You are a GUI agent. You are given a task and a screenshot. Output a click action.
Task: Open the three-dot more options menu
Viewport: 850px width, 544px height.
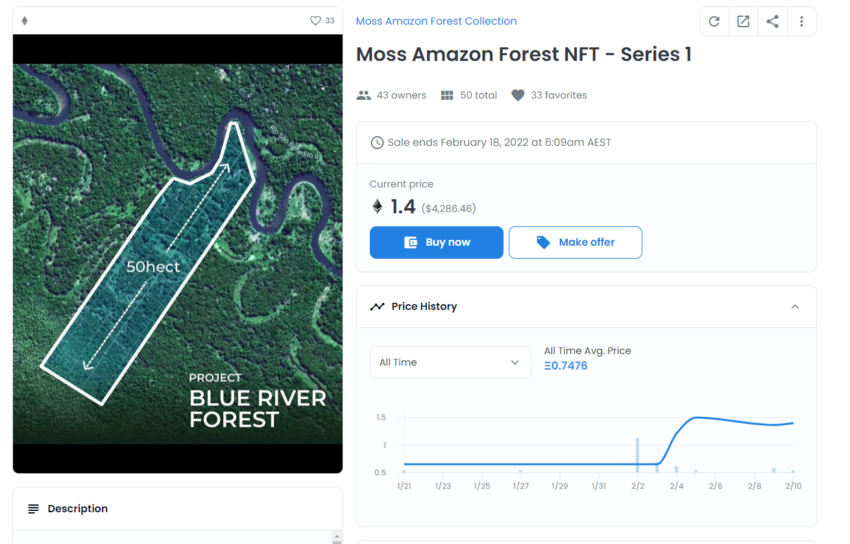coord(801,21)
